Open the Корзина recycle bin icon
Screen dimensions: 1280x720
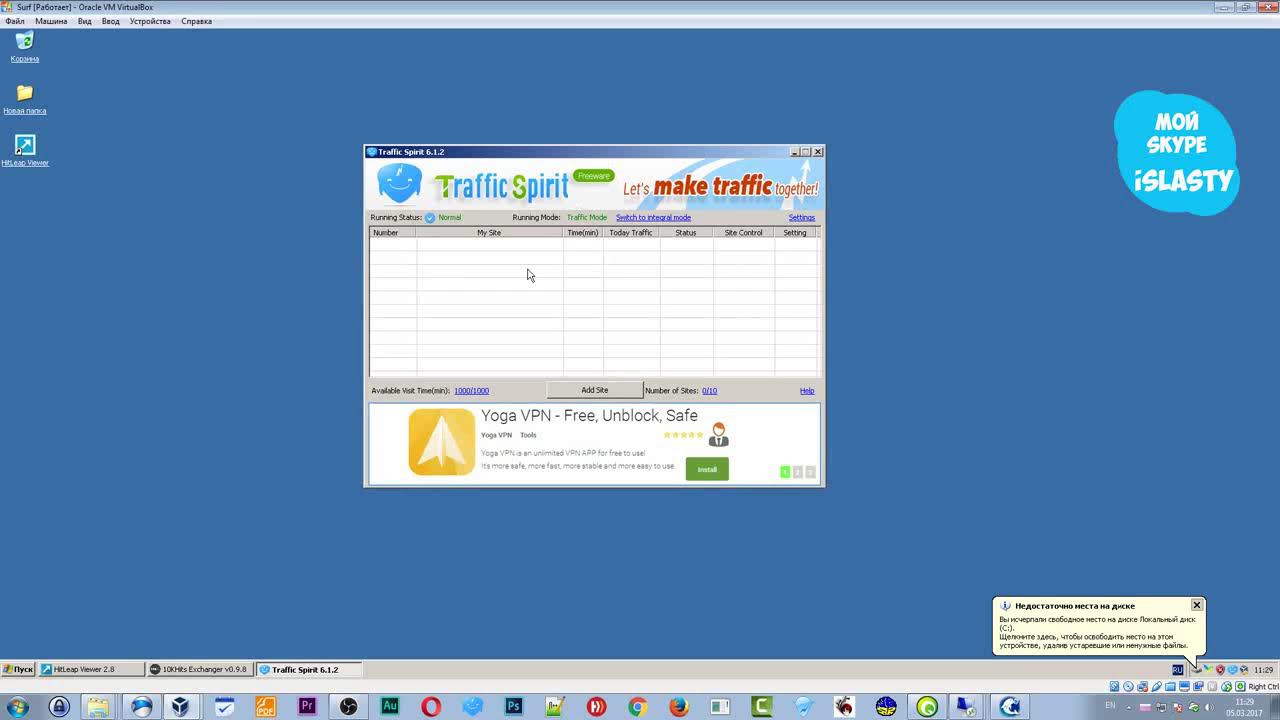coord(25,46)
